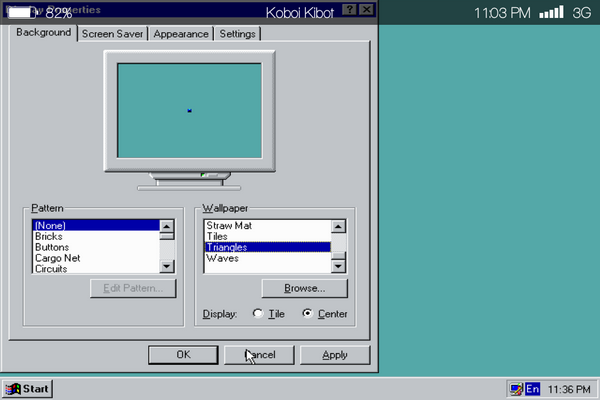Switch to the Screen Saver tab
The width and height of the screenshot is (600, 400).
112,34
